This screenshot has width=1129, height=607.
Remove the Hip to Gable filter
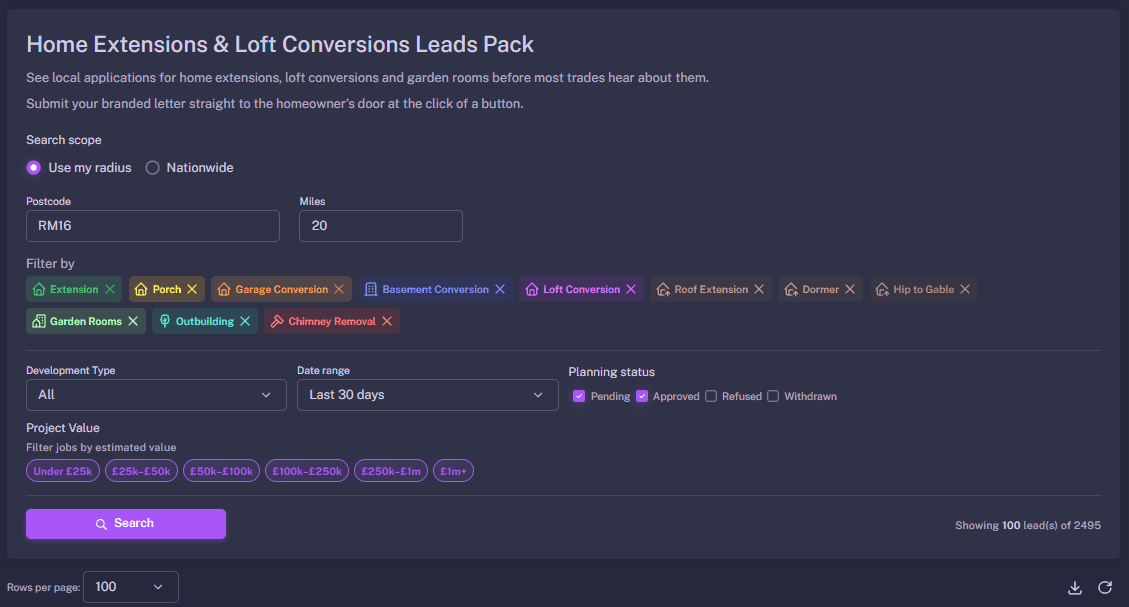[x=964, y=288]
